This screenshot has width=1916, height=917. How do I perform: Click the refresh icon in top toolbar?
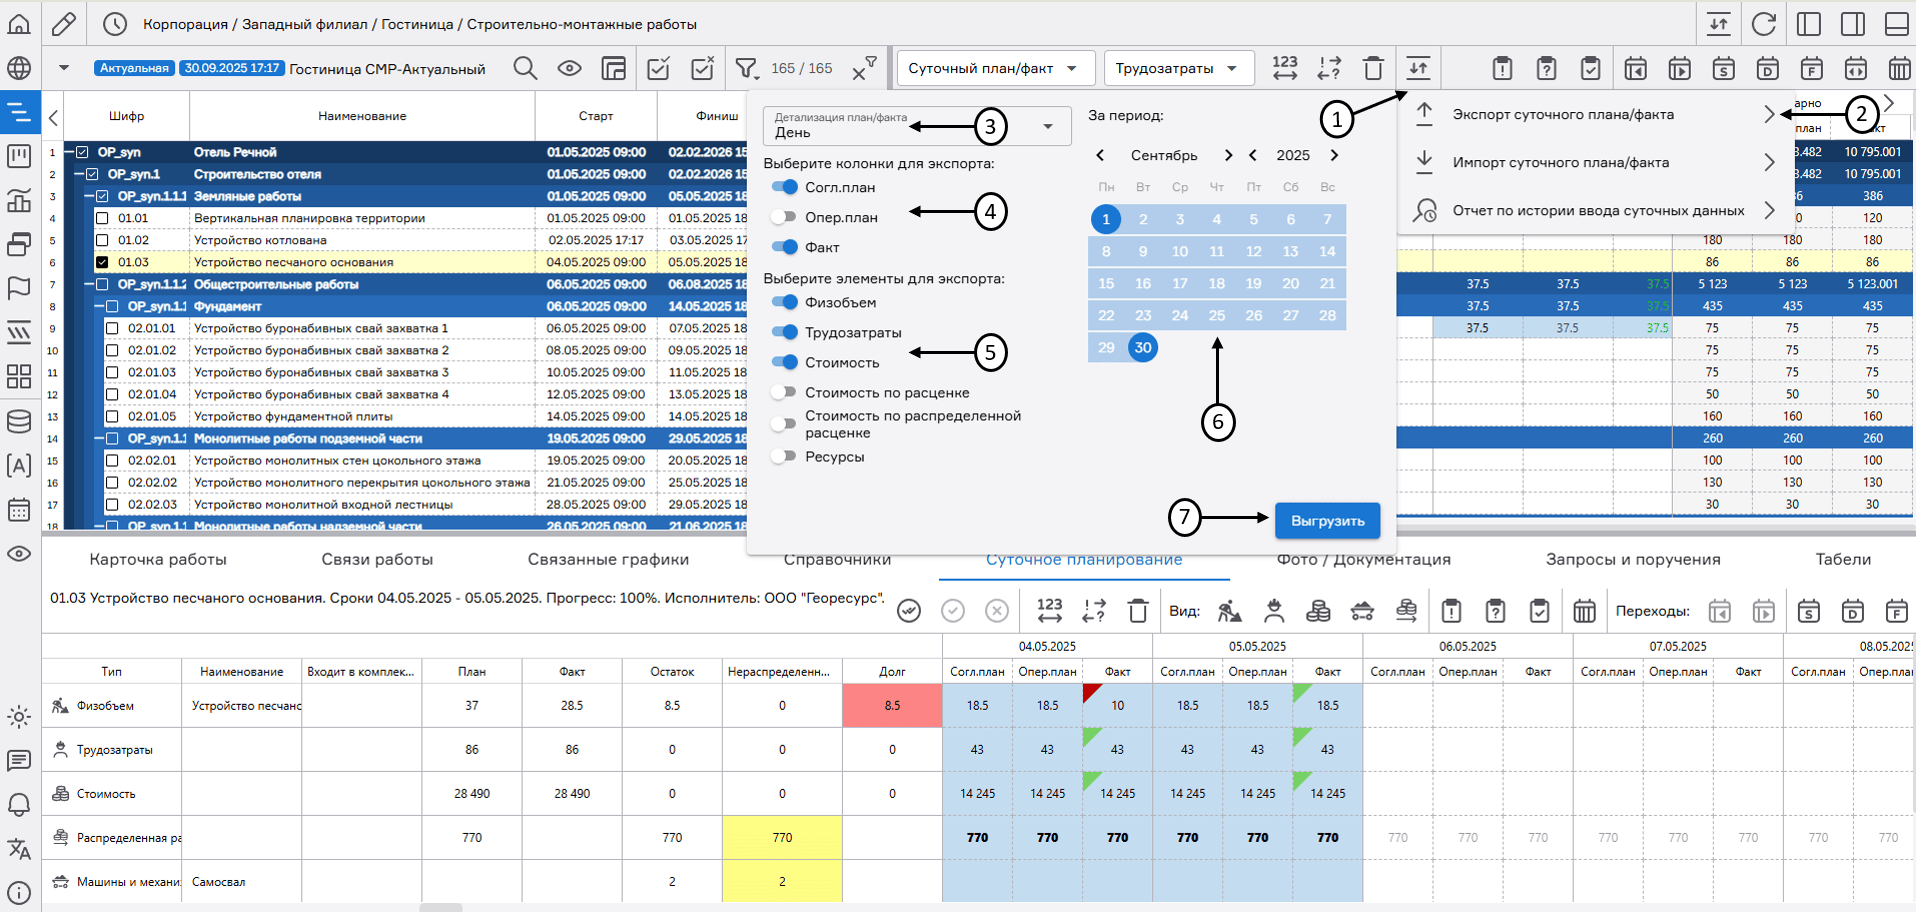coord(1764,24)
